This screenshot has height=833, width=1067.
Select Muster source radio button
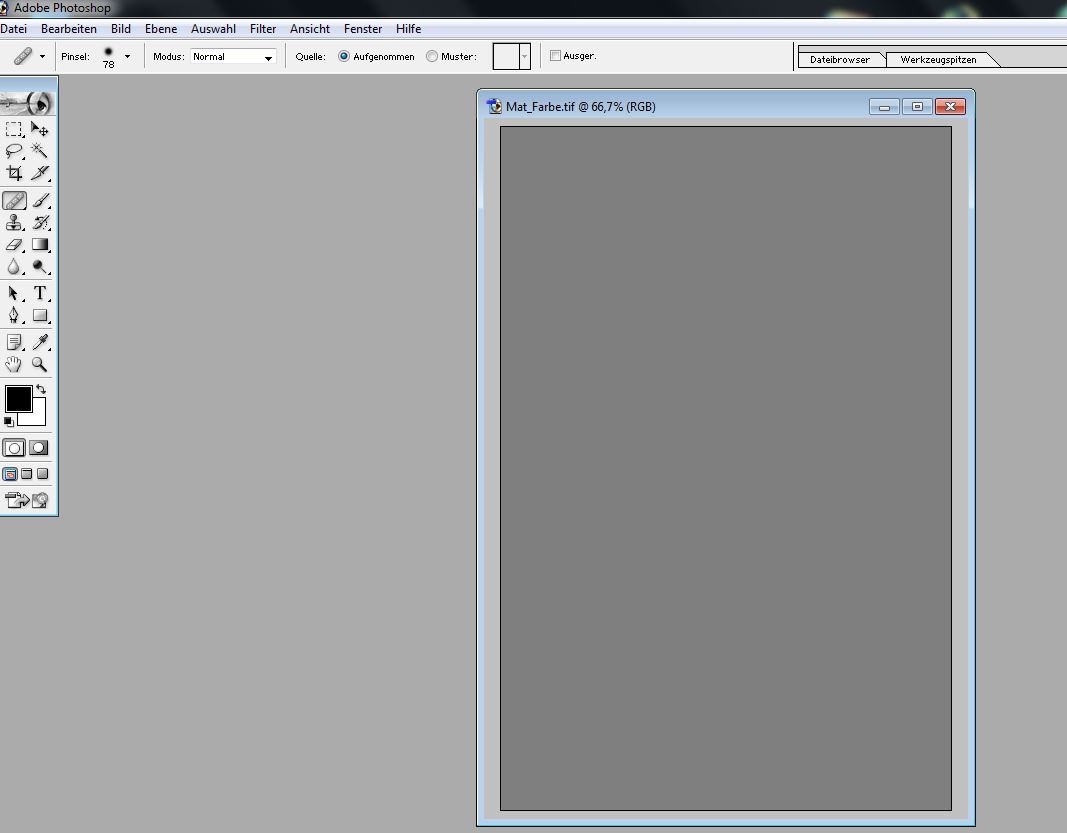coord(432,56)
